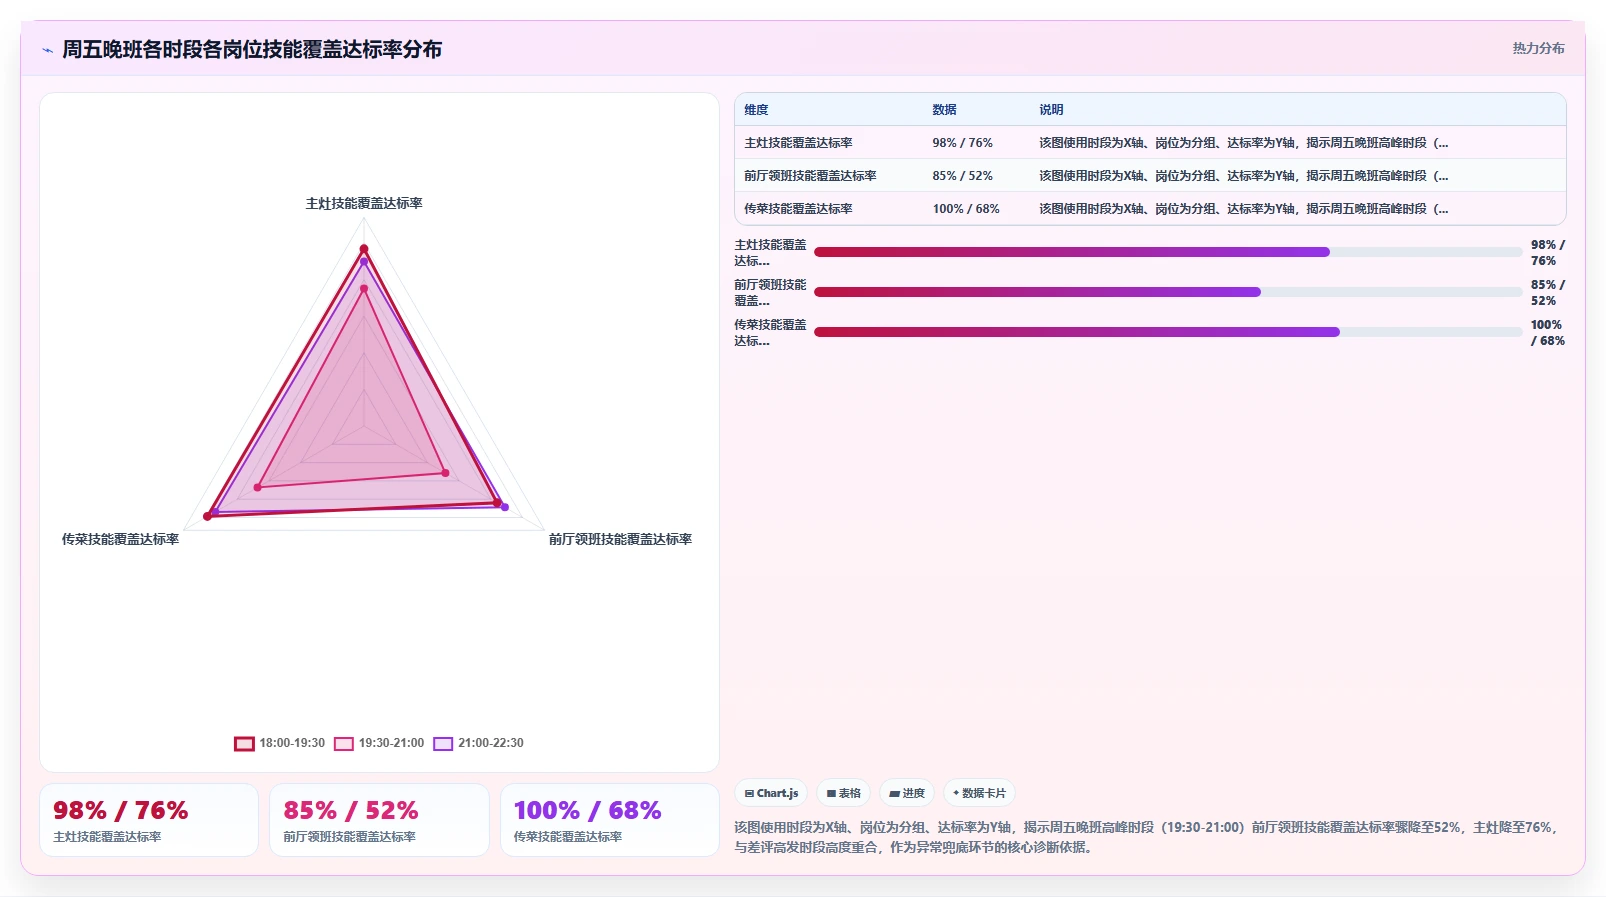Viewport: 1606px width, 897px height.
Task: Toggle the 19:30-21:00 legend series
Action: 379,743
